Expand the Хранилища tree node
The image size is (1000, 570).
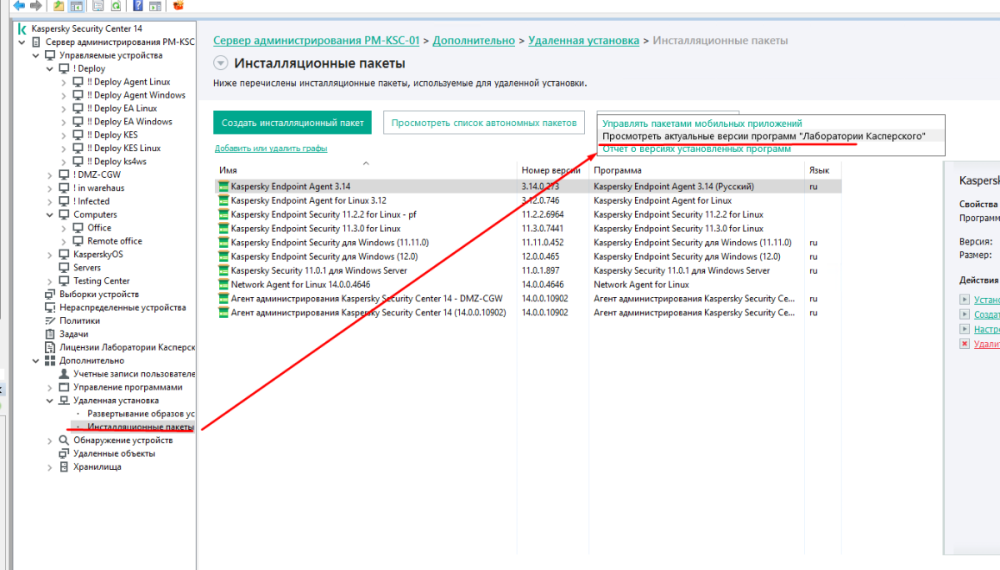[x=51, y=467]
